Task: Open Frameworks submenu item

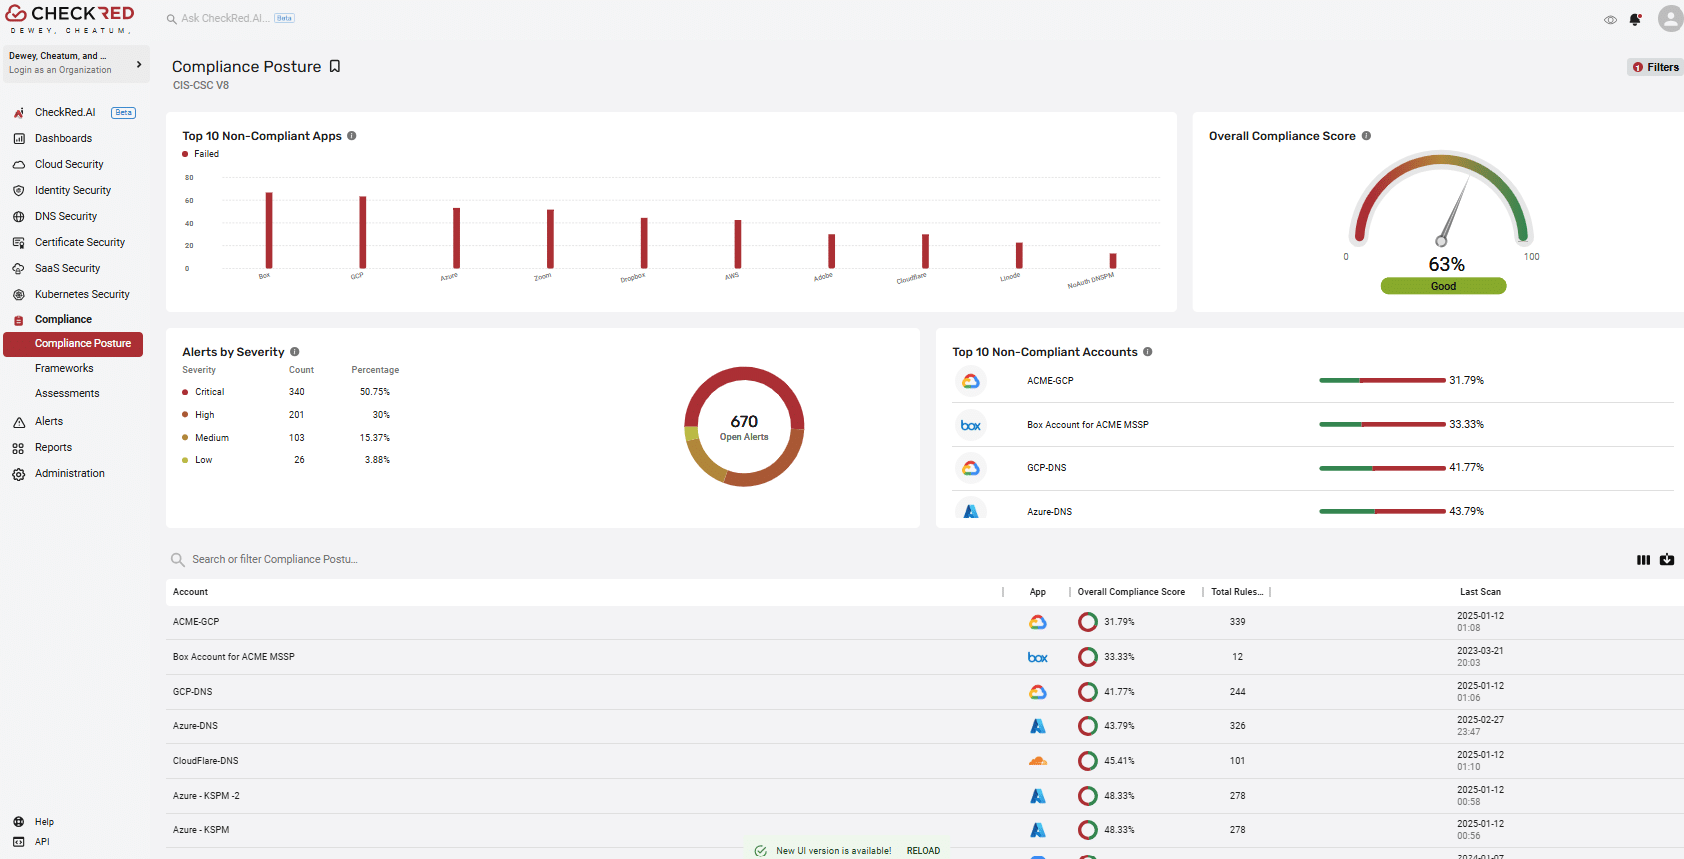Action: 64,368
